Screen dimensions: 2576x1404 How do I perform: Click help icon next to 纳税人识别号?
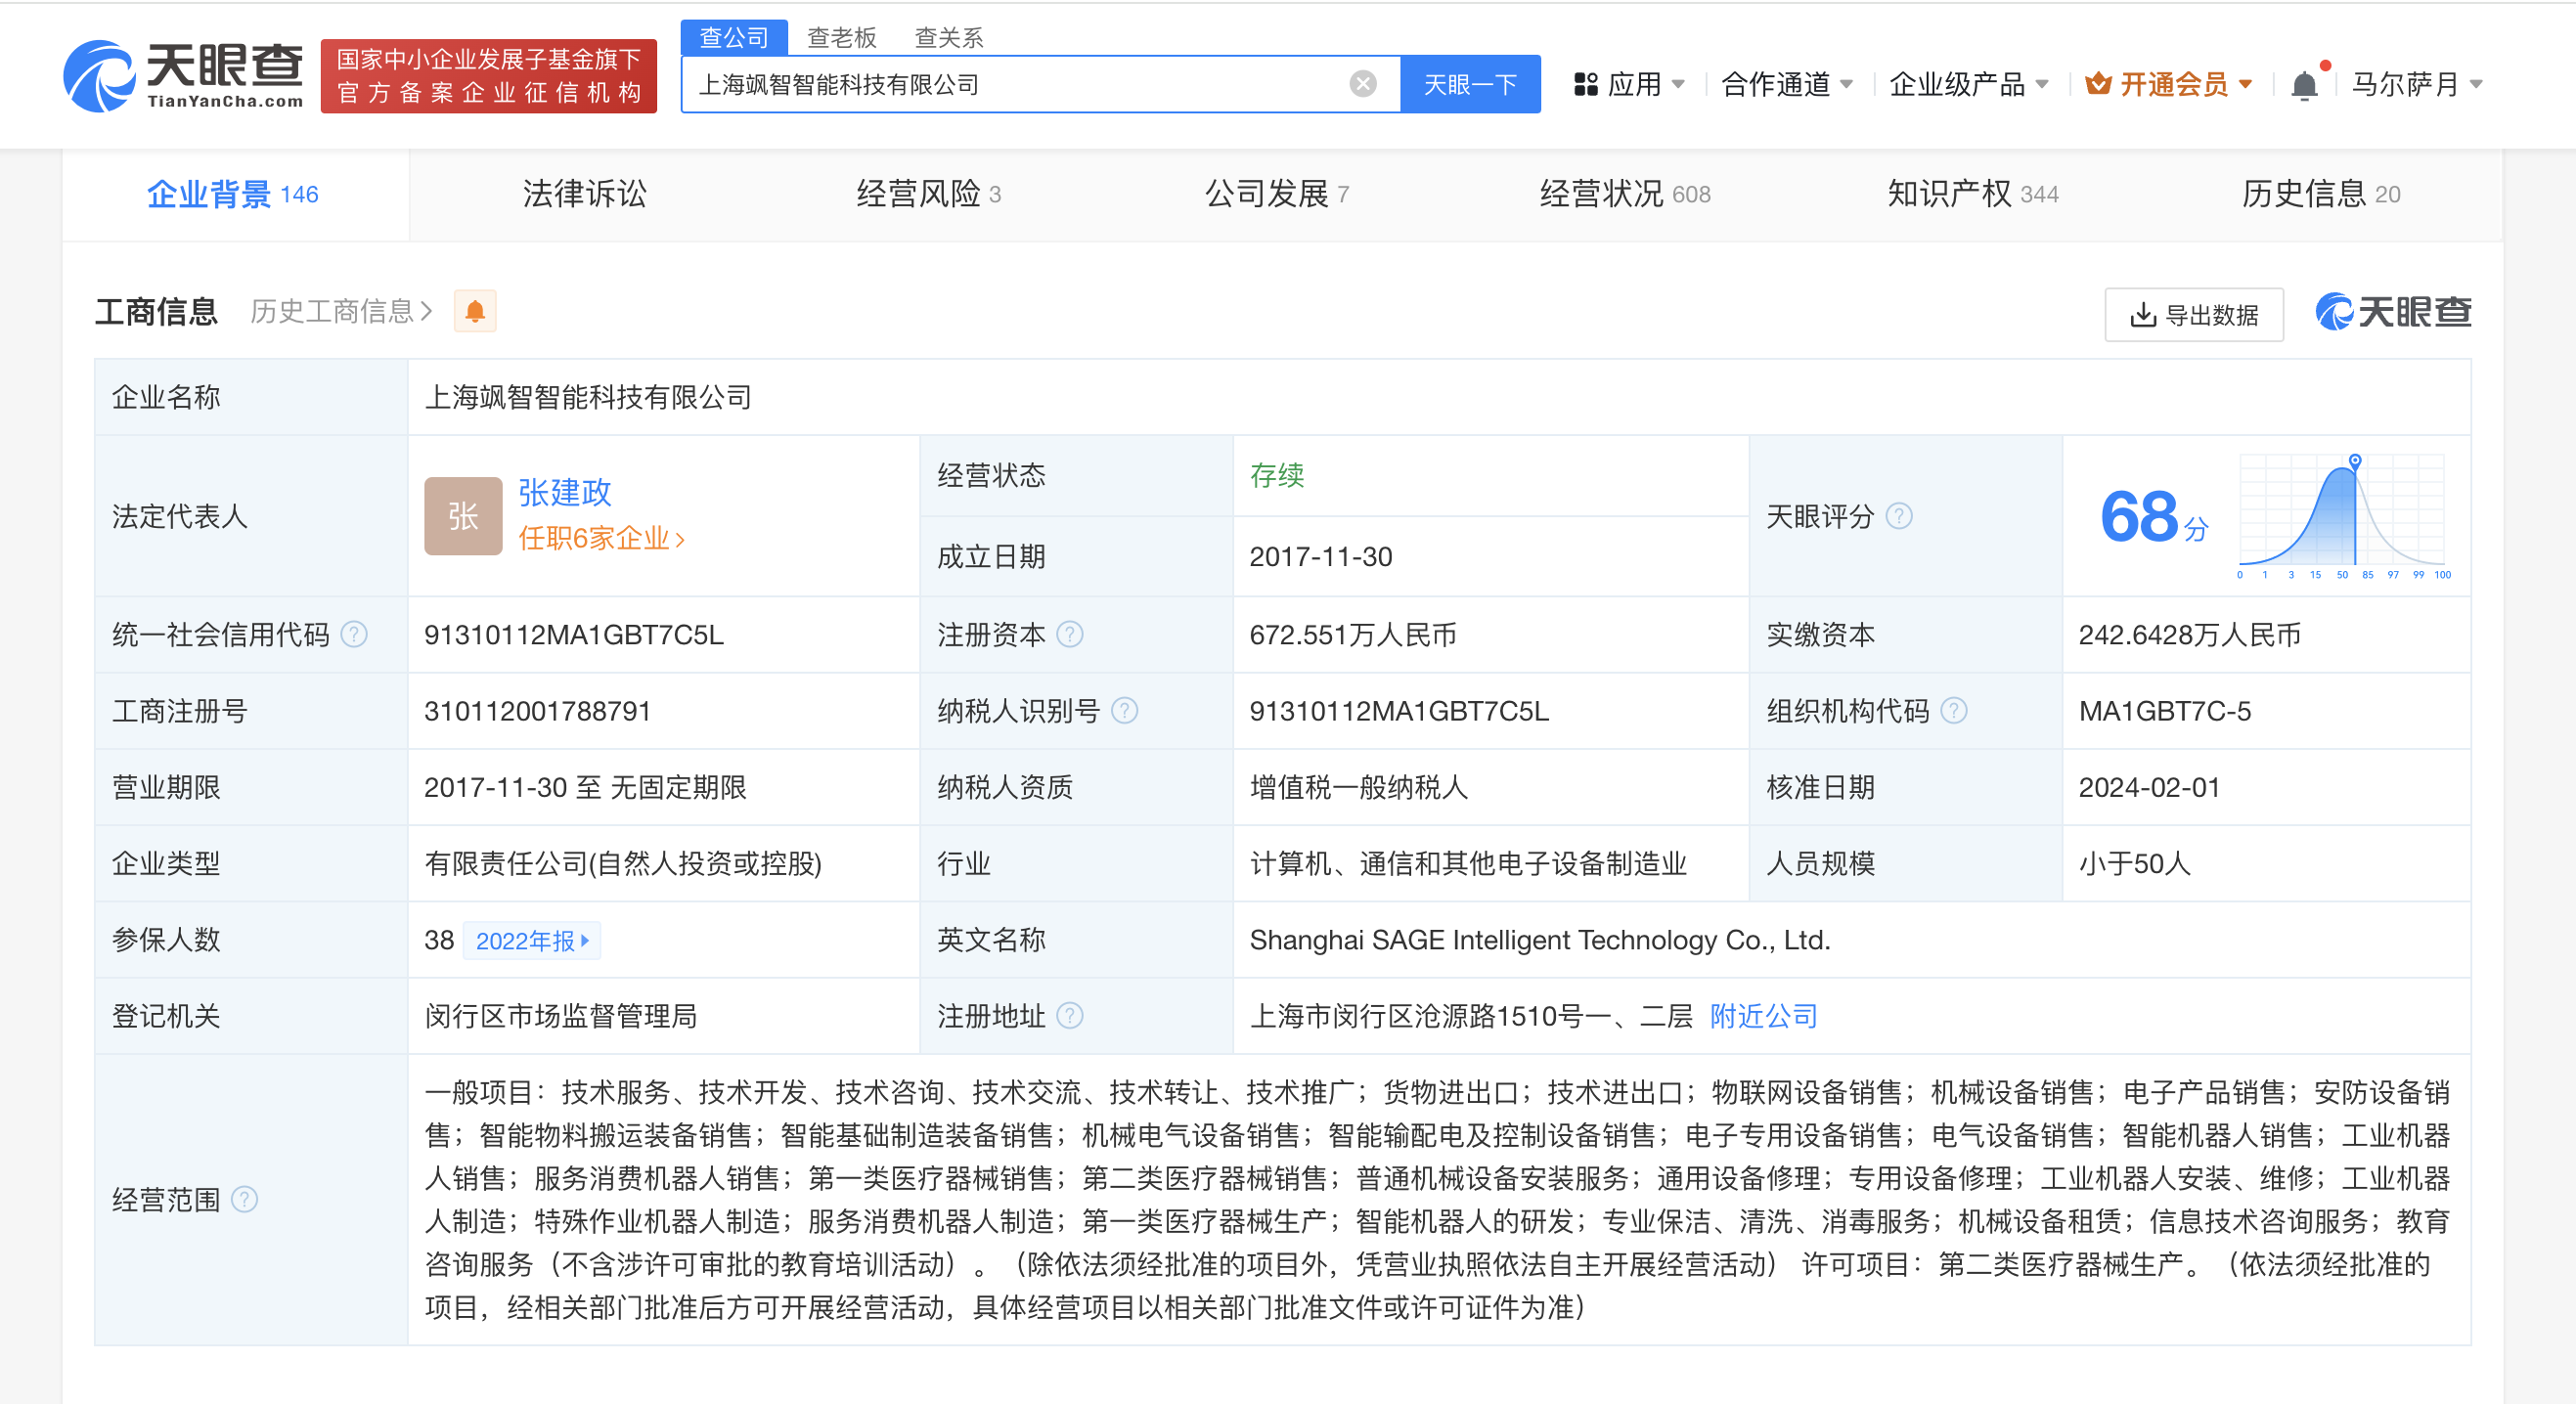tap(1125, 710)
